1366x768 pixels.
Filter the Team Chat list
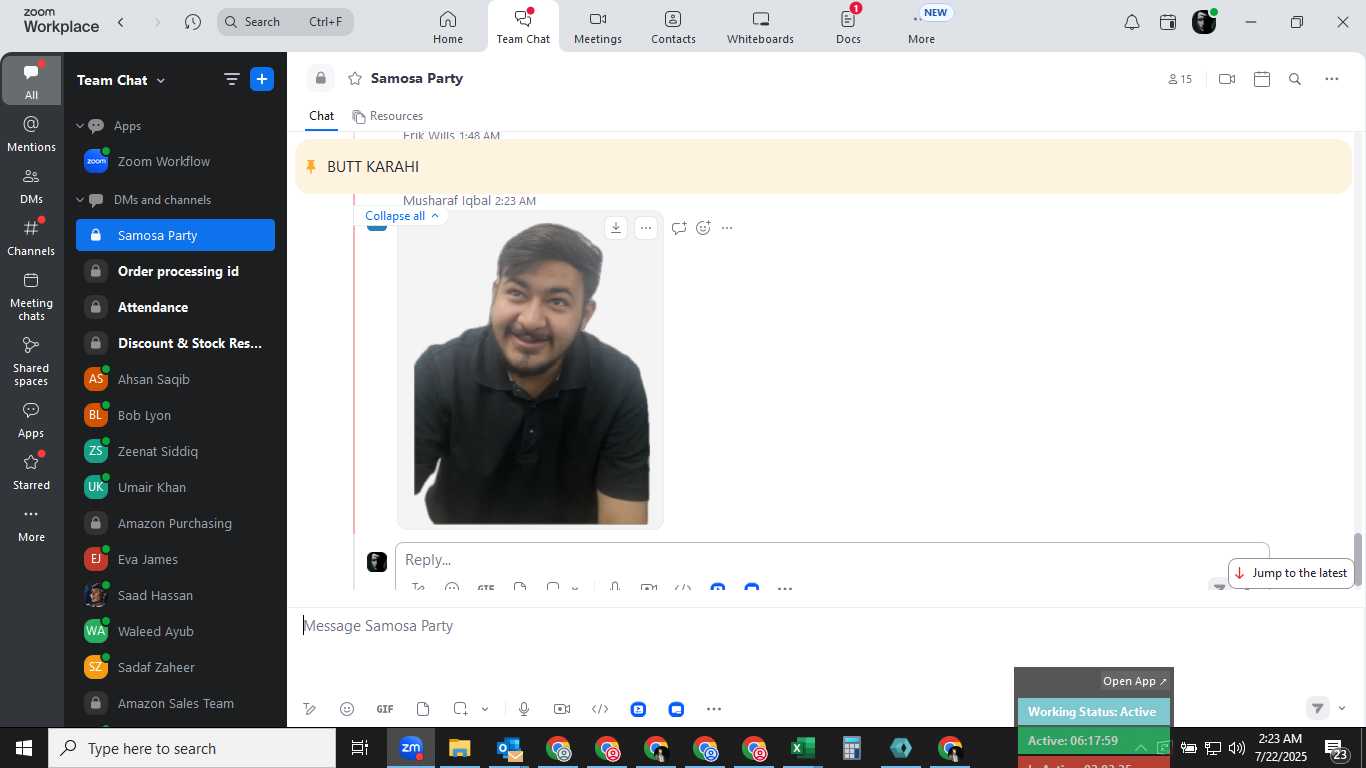[x=231, y=79]
